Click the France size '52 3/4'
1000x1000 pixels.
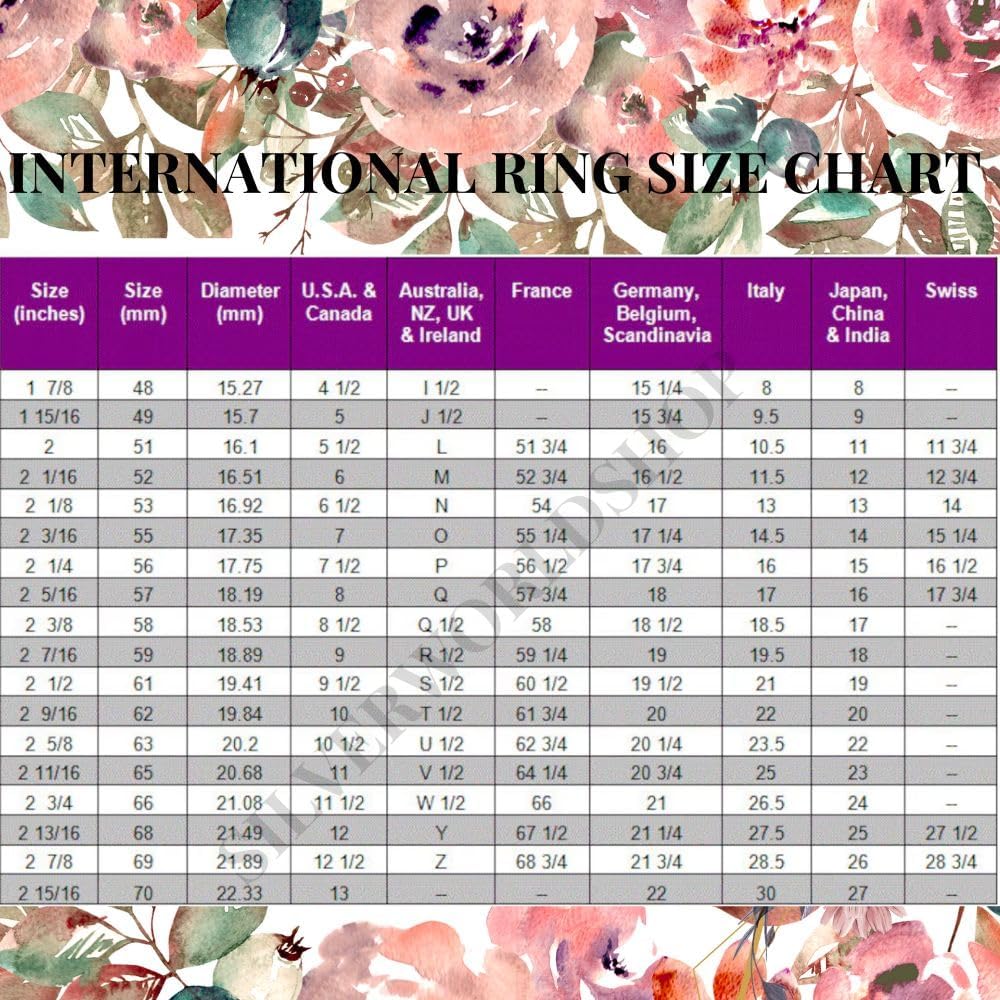tap(541, 477)
